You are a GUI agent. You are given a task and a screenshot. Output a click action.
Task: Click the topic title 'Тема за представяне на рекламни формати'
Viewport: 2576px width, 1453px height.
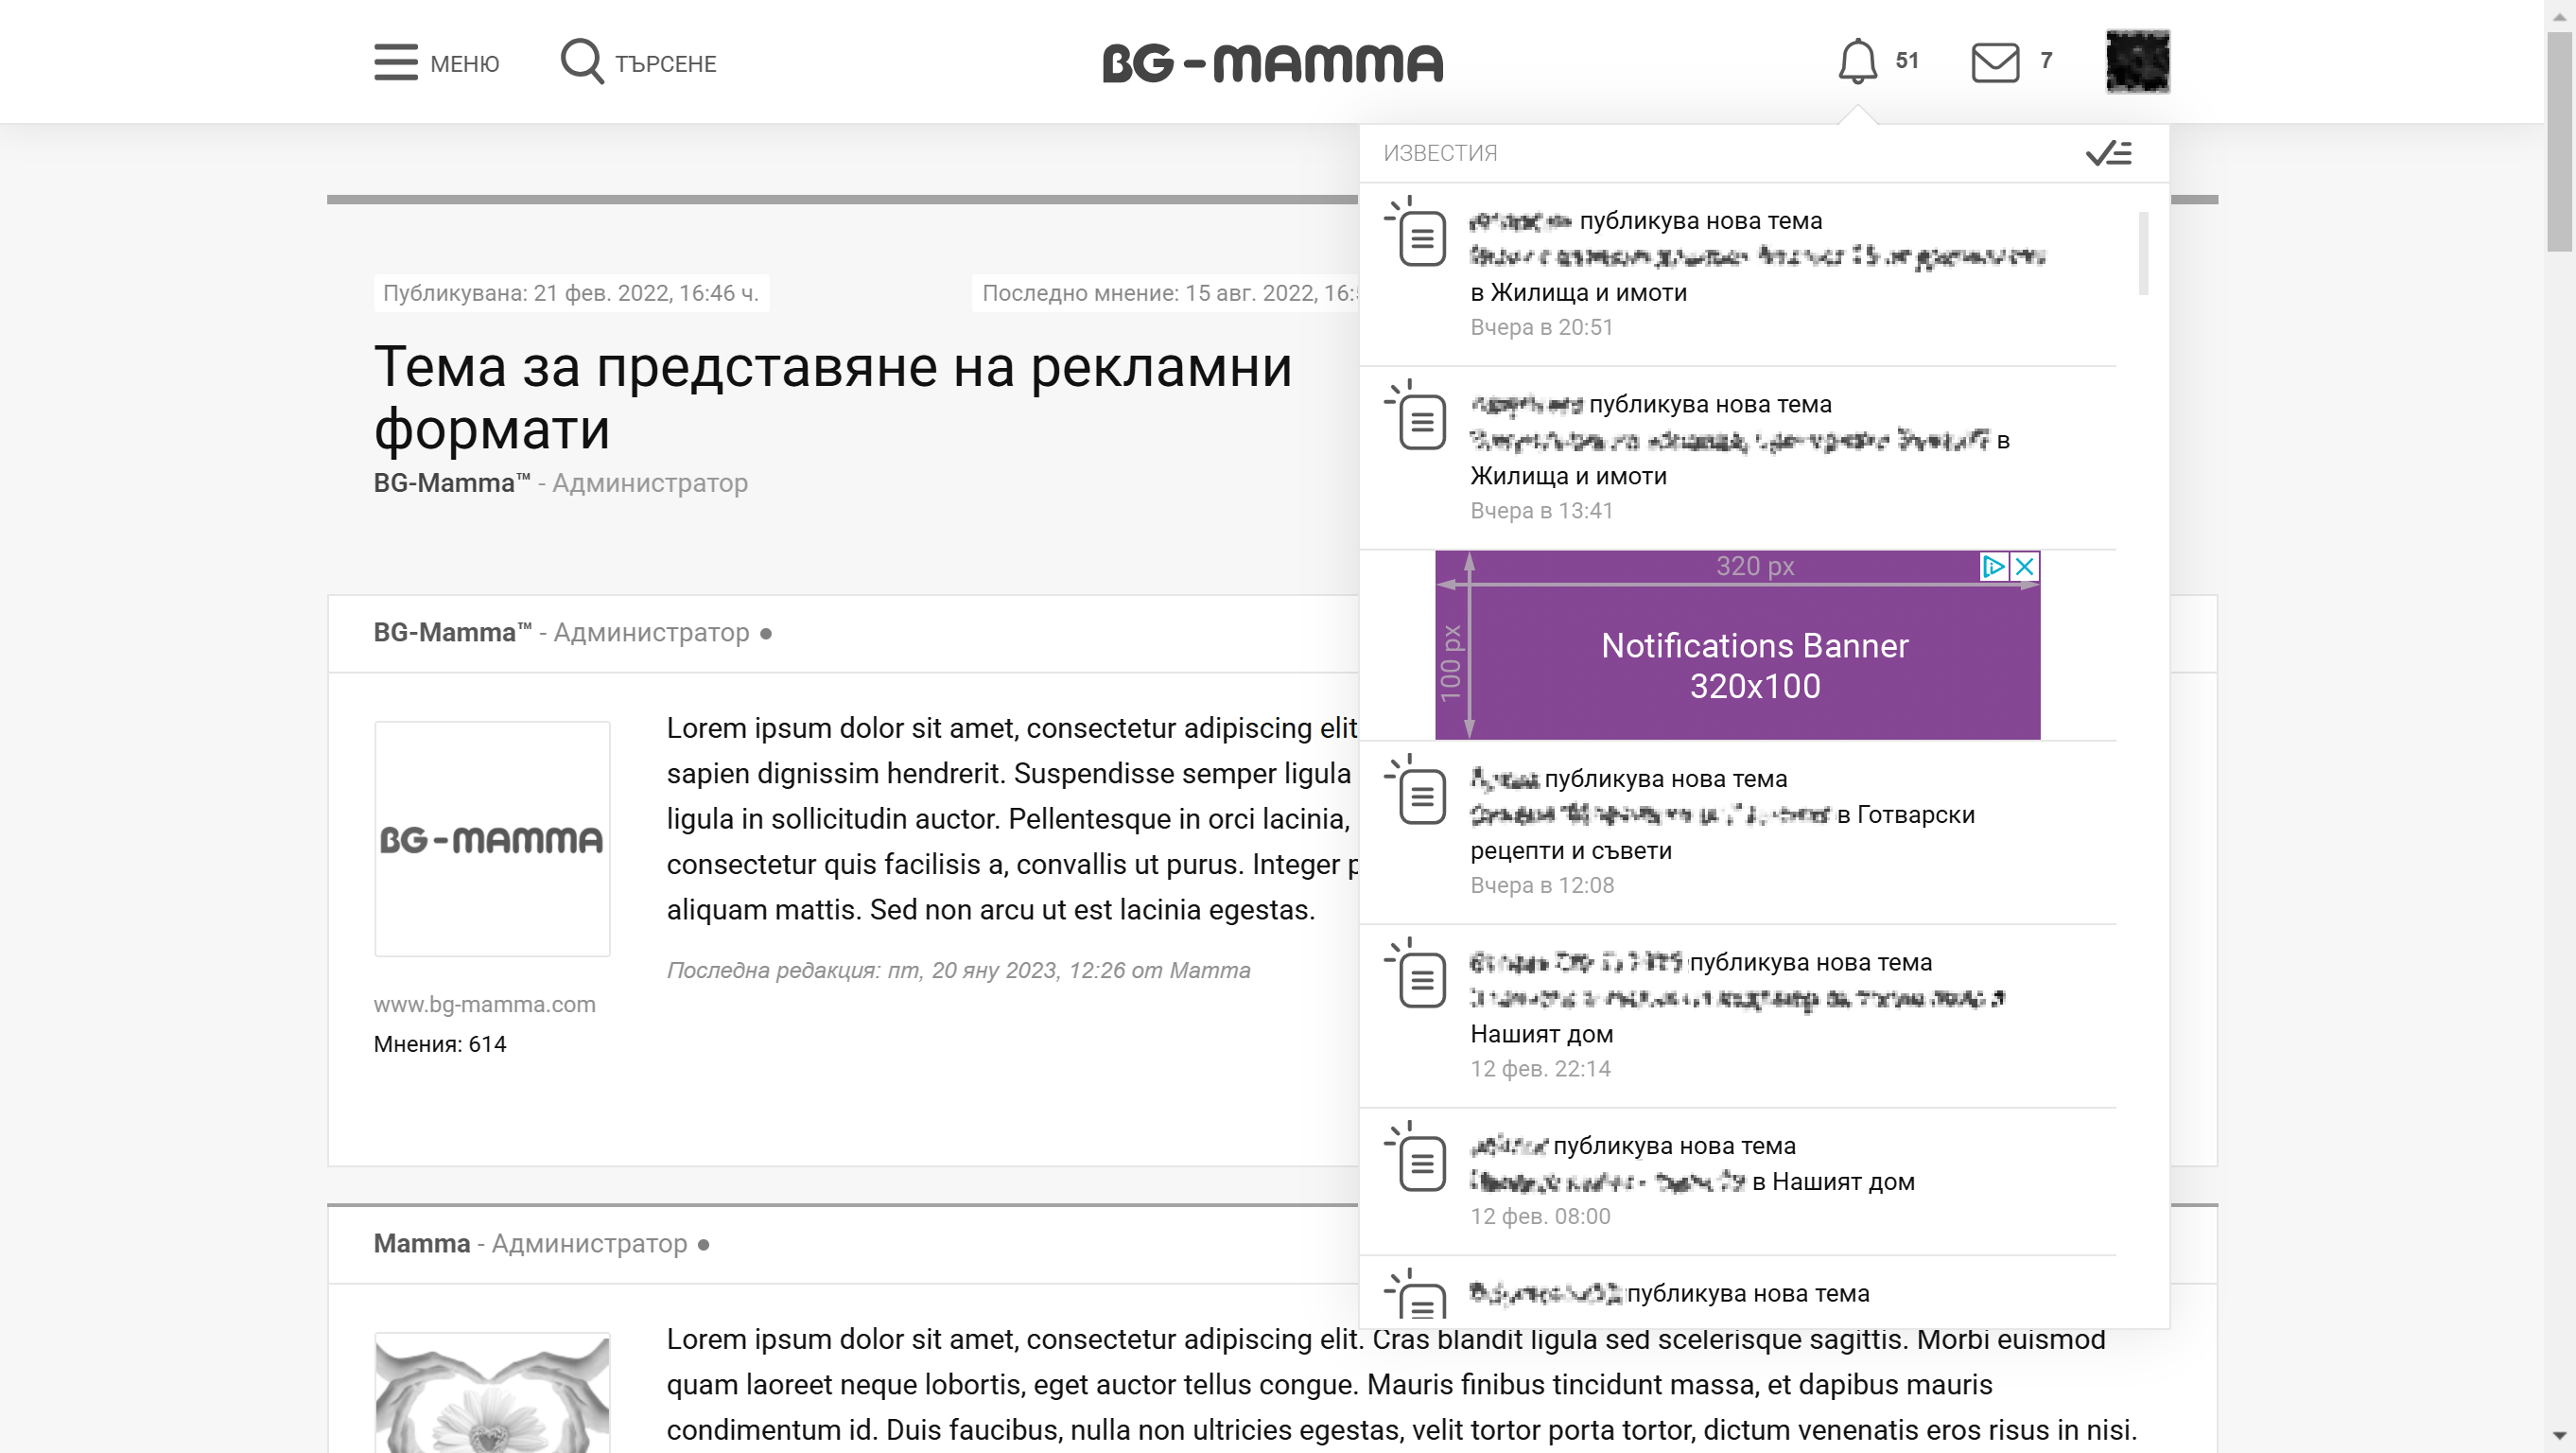tap(833, 398)
